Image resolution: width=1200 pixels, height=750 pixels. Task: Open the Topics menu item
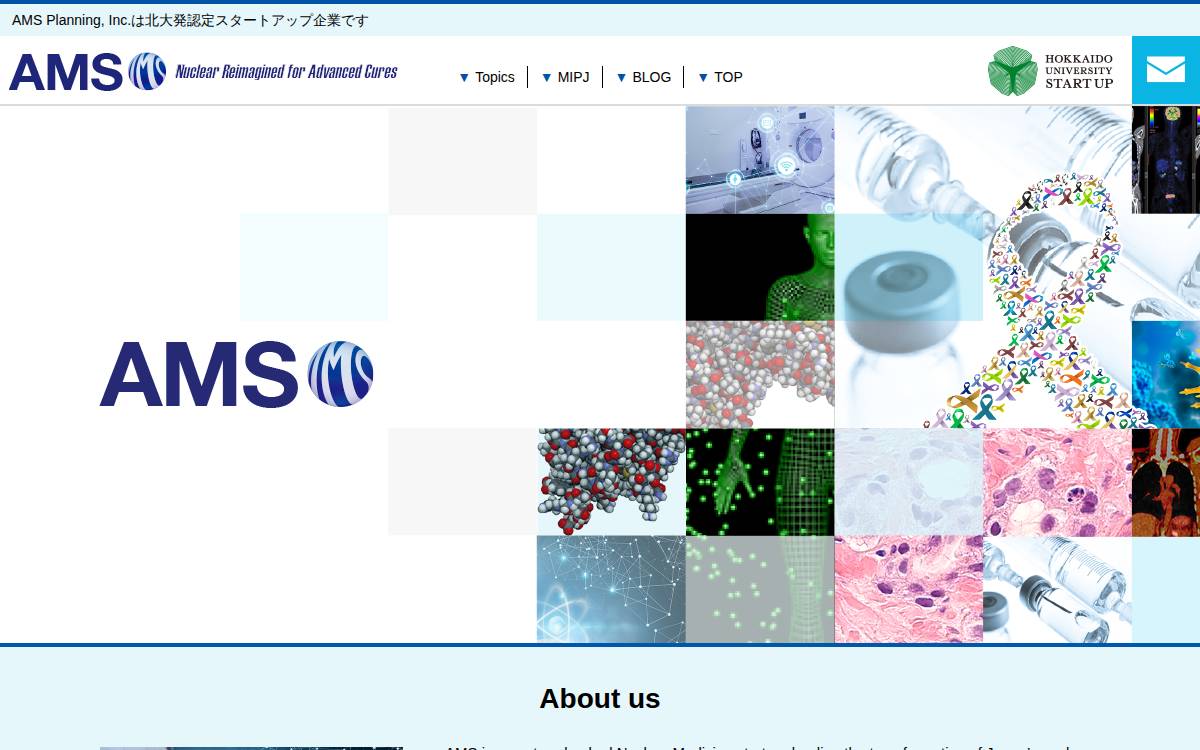tap(487, 77)
